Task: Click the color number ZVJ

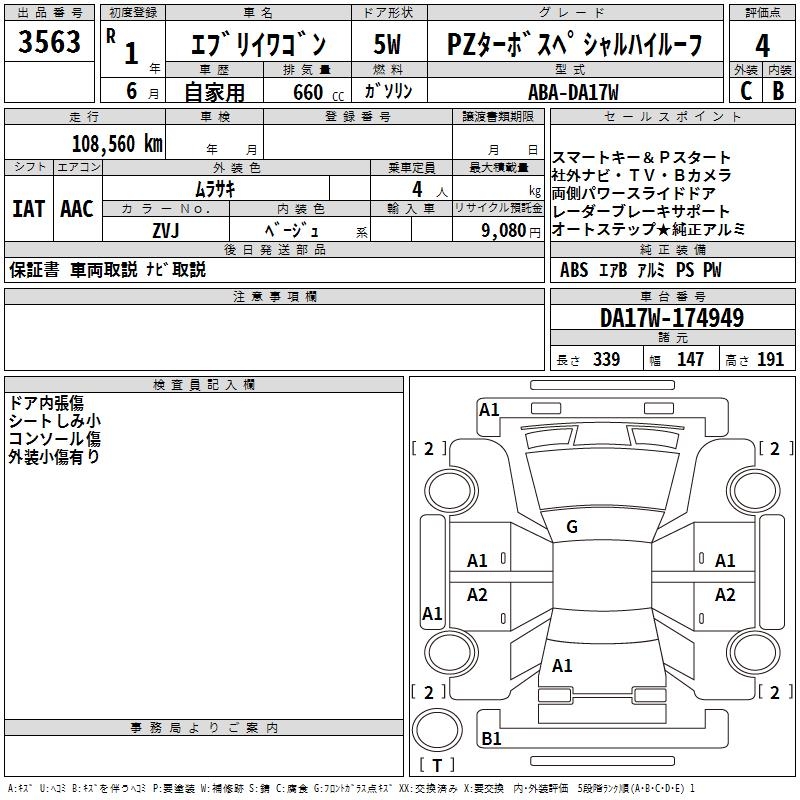Action: tap(165, 229)
